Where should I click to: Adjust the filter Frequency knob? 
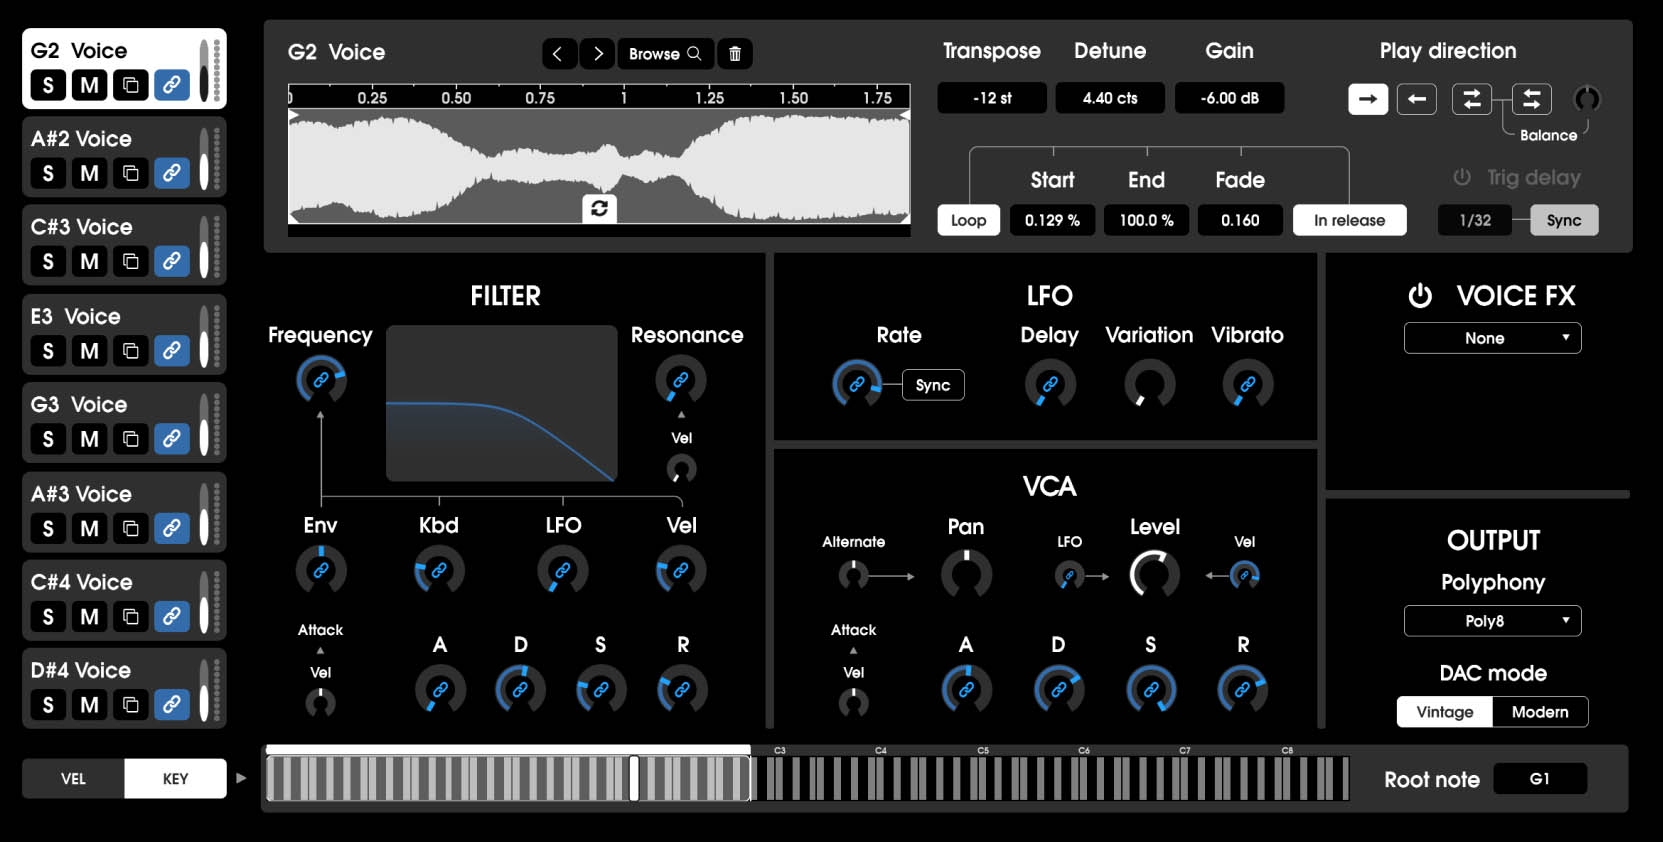320,381
